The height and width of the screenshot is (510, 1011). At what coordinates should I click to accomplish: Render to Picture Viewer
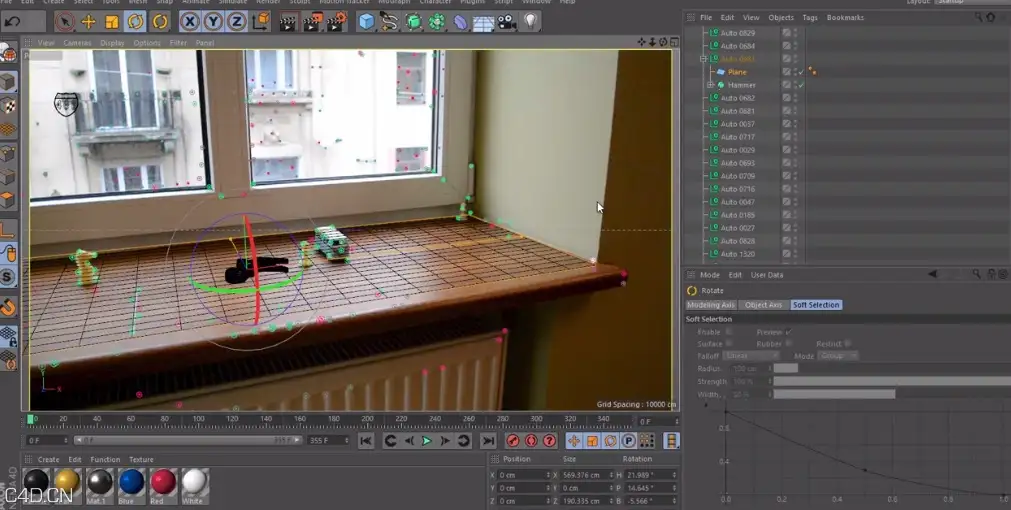click(x=312, y=23)
